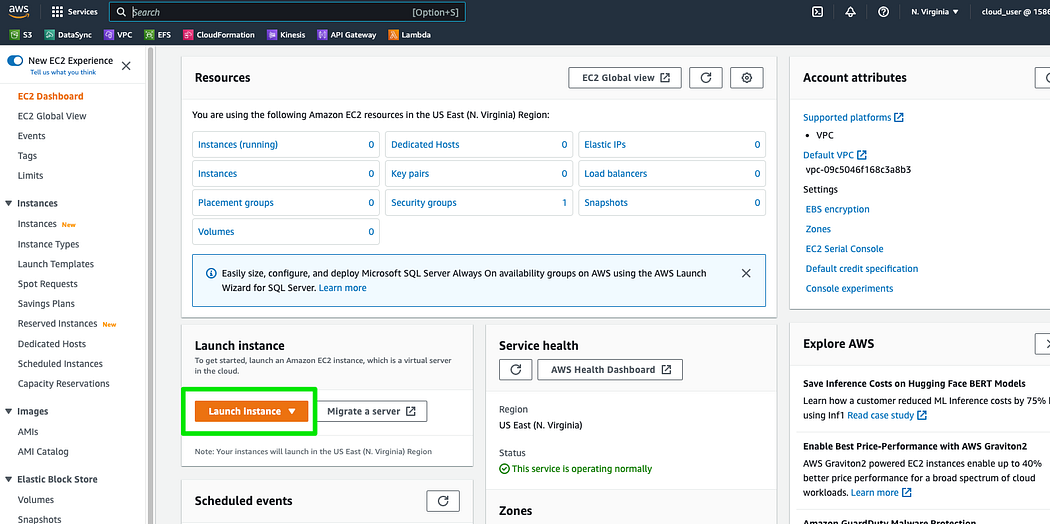Screen dimensions: 1050x524
Task: Open the S3 bookmark shortcut
Action: point(21,35)
